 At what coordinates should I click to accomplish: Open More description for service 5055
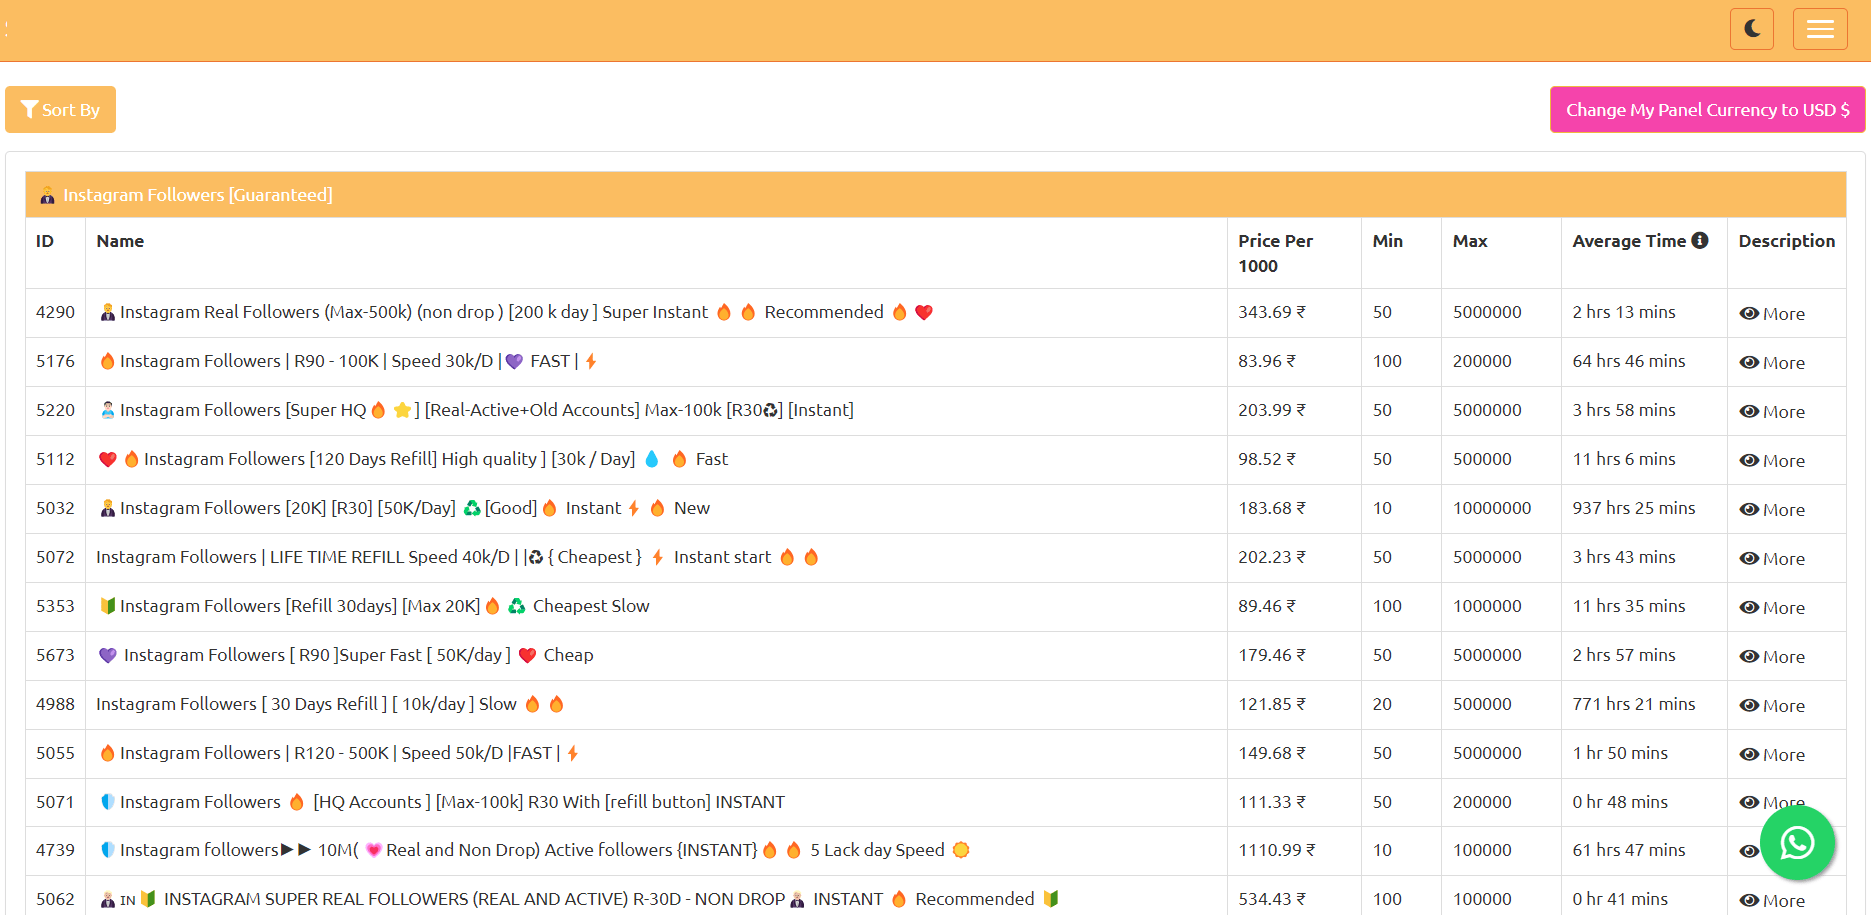(x=1772, y=754)
